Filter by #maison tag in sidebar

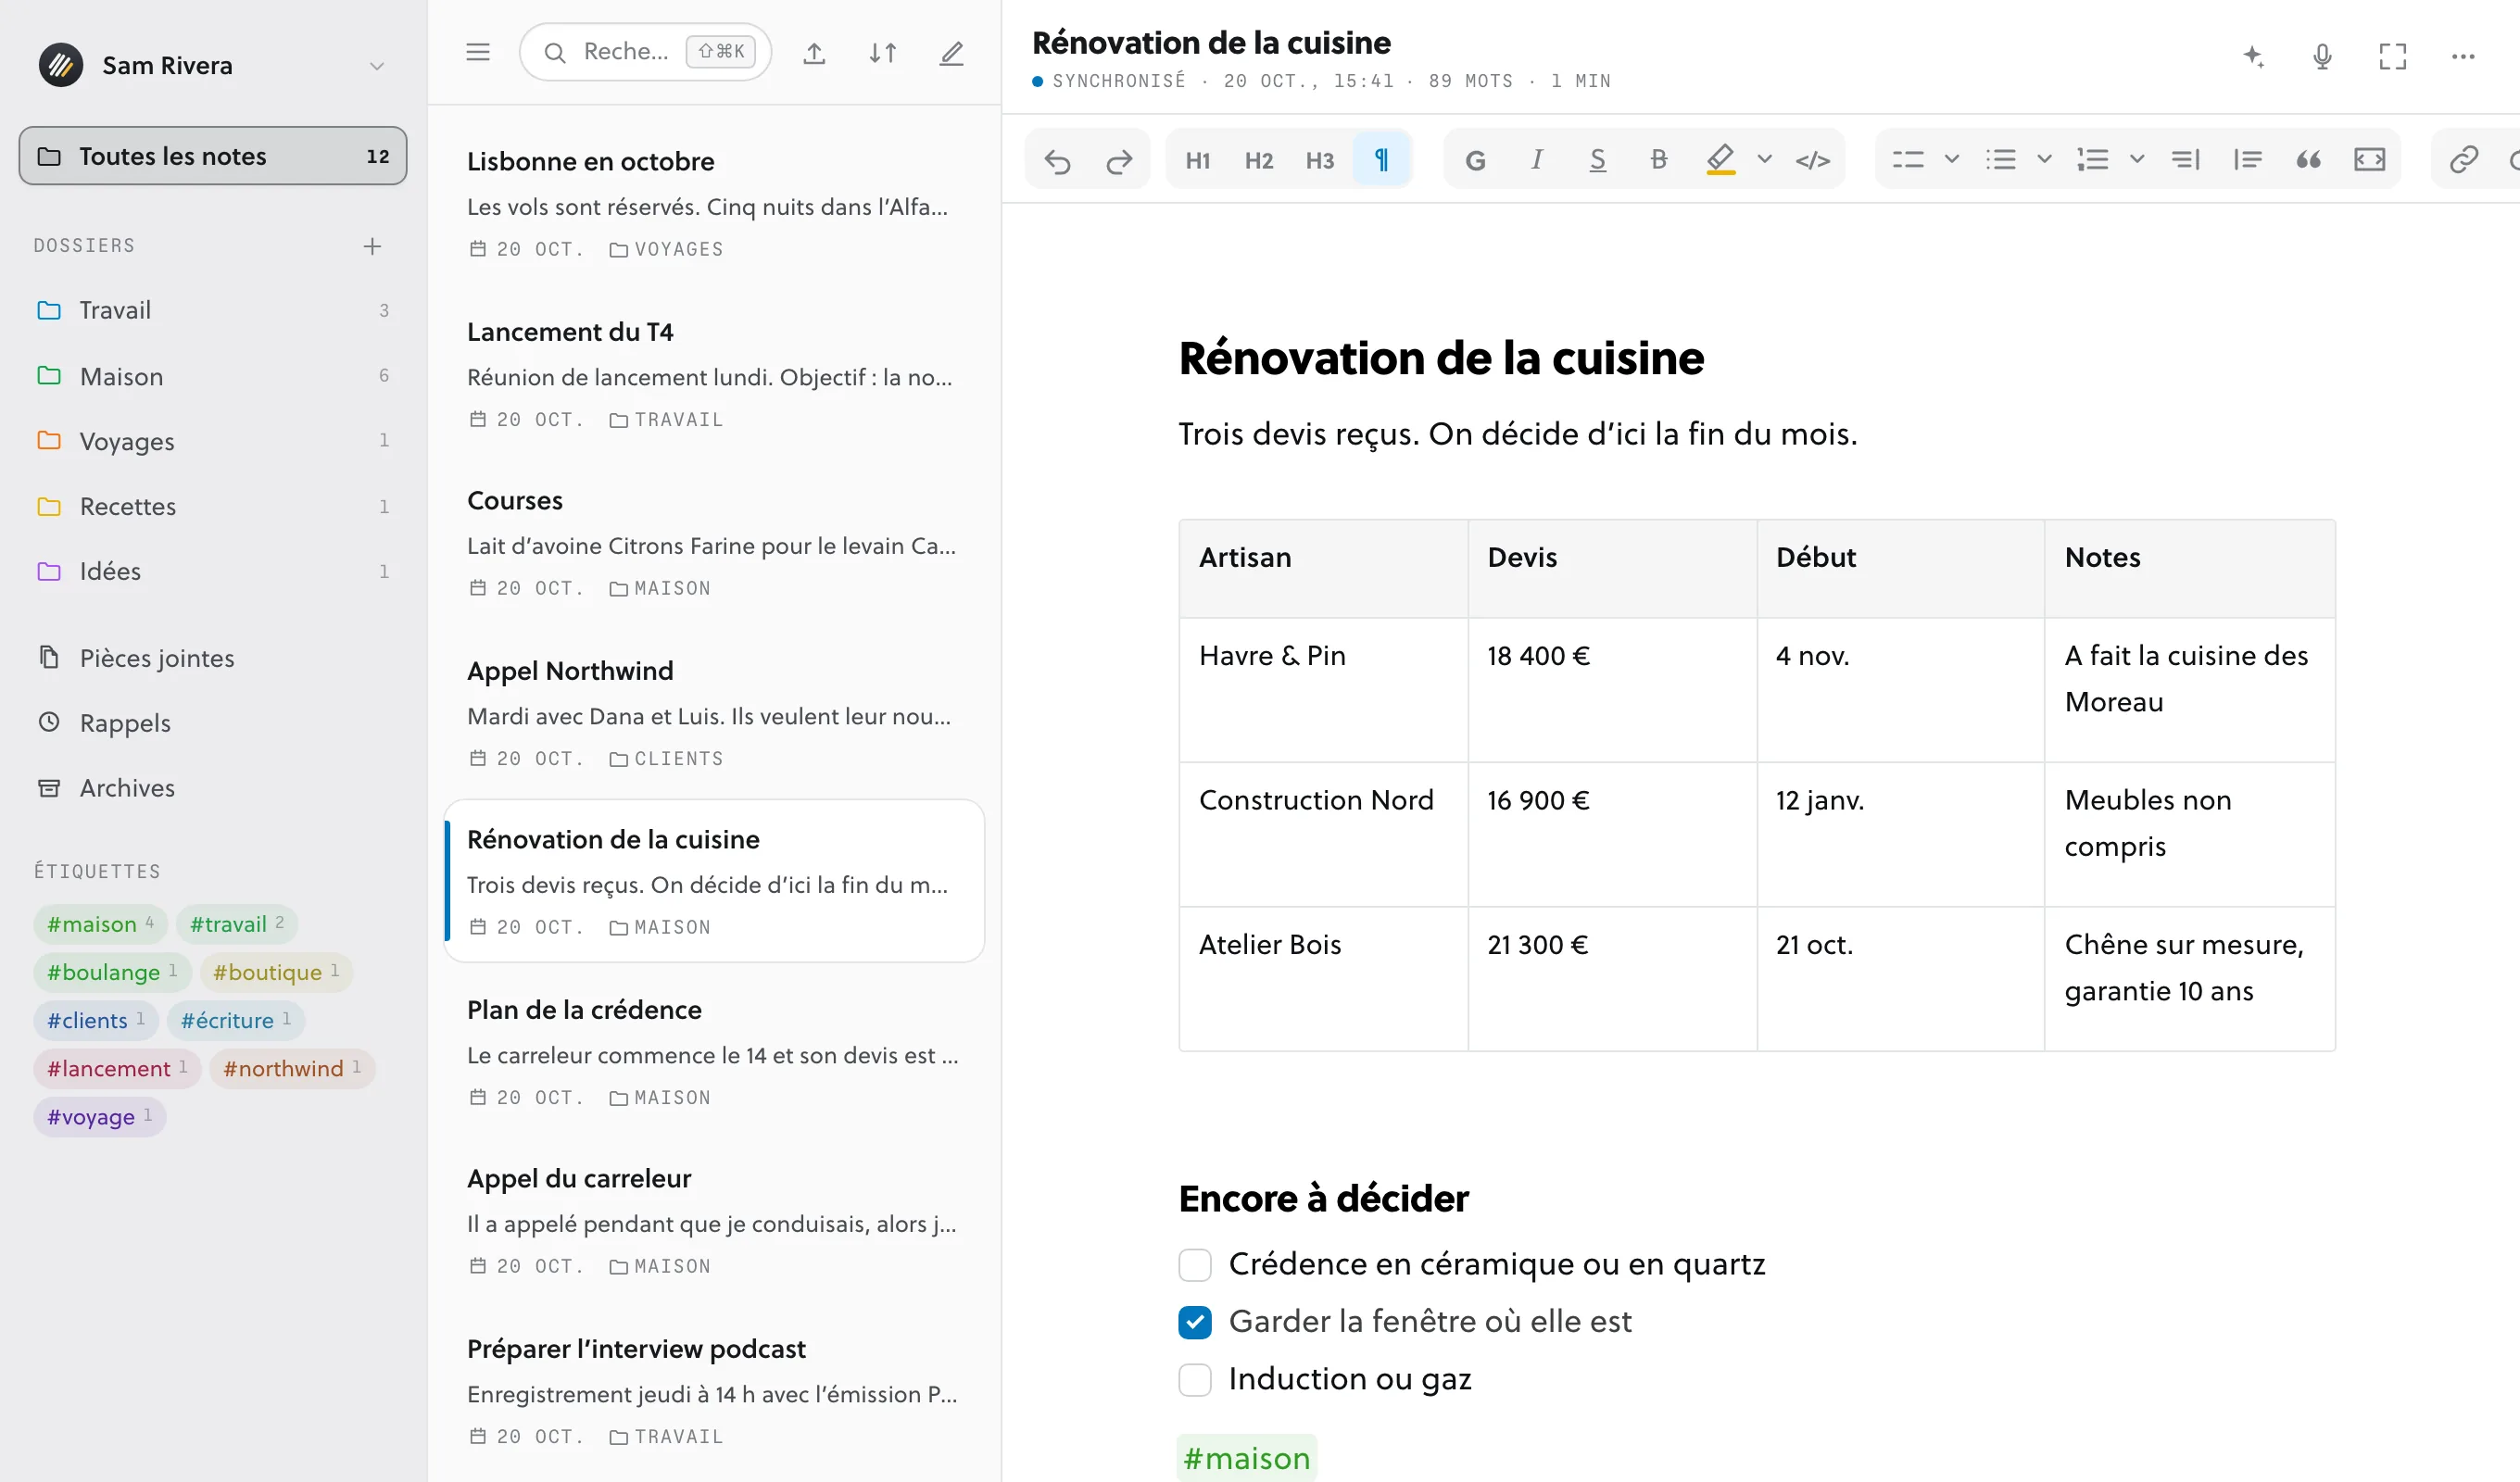[100, 924]
